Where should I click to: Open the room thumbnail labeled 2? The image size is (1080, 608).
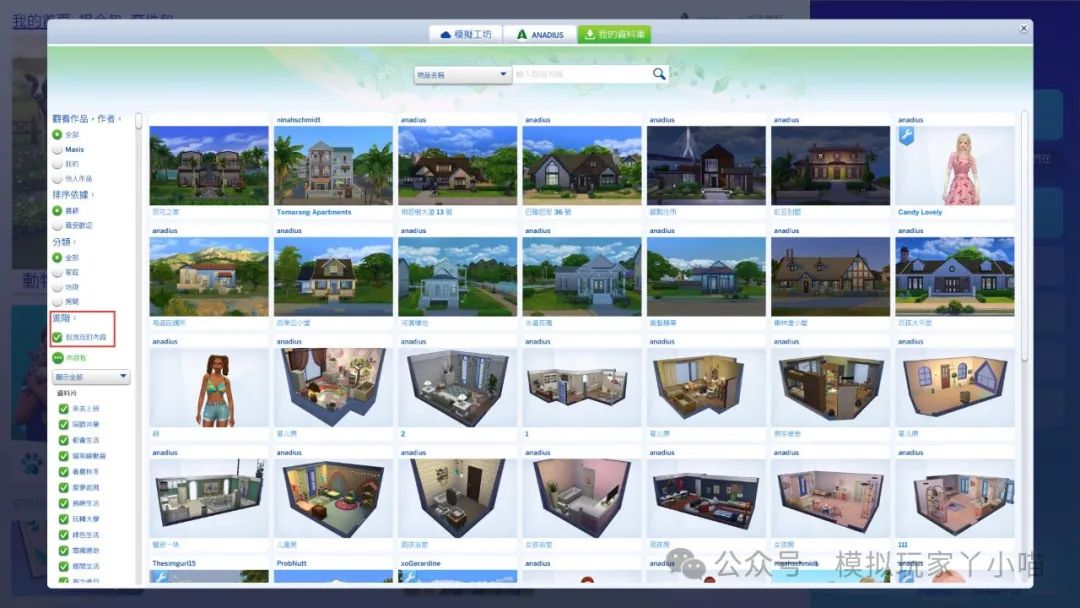(457, 387)
